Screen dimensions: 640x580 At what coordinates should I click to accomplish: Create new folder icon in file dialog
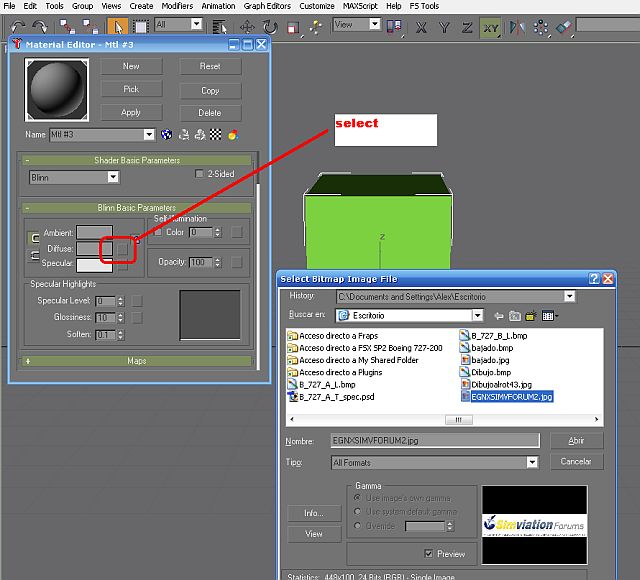(531, 316)
